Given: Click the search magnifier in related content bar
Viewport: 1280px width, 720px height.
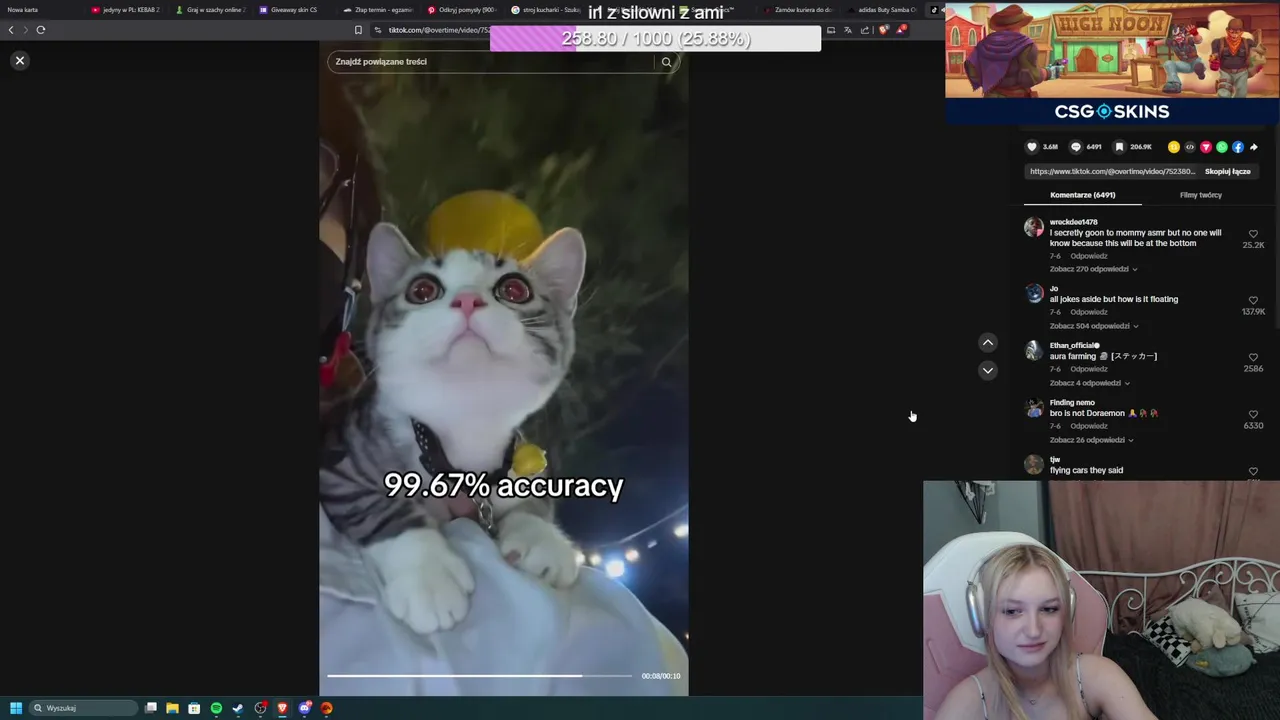Looking at the screenshot, I should click(x=666, y=62).
